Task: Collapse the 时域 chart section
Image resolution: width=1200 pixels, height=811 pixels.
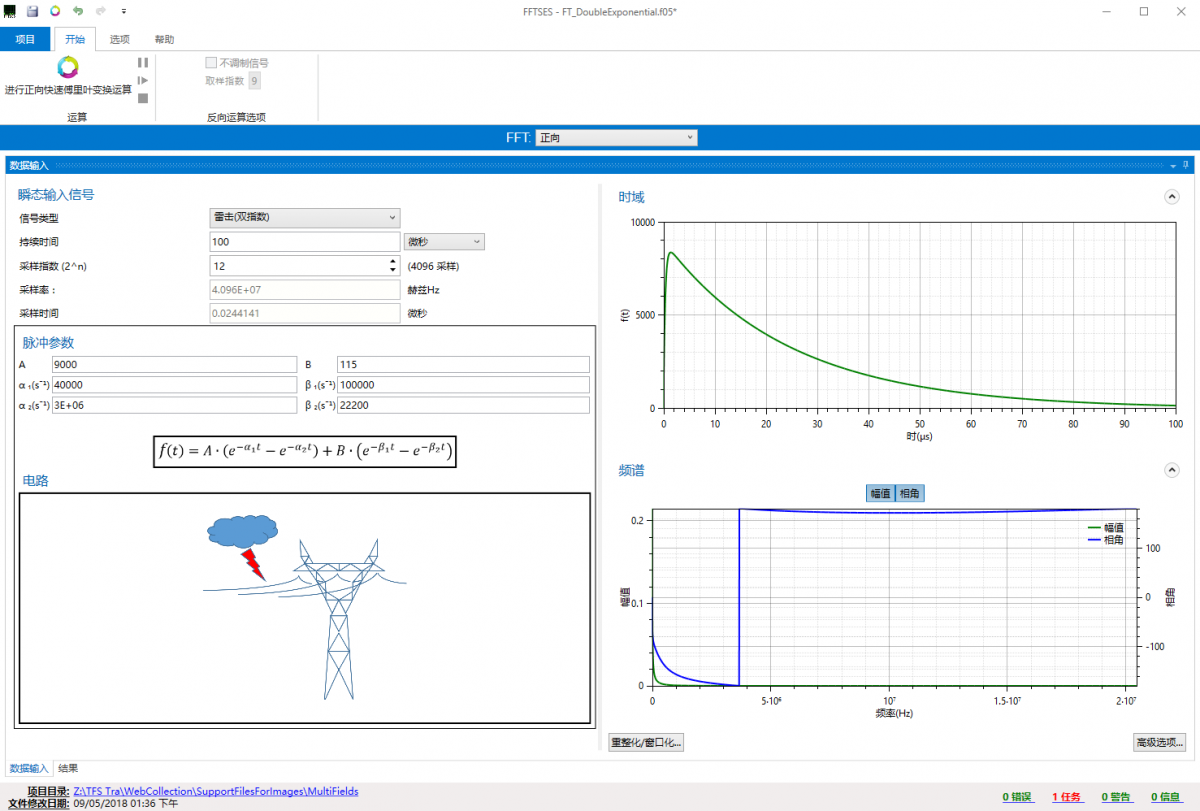Action: click(x=1172, y=197)
